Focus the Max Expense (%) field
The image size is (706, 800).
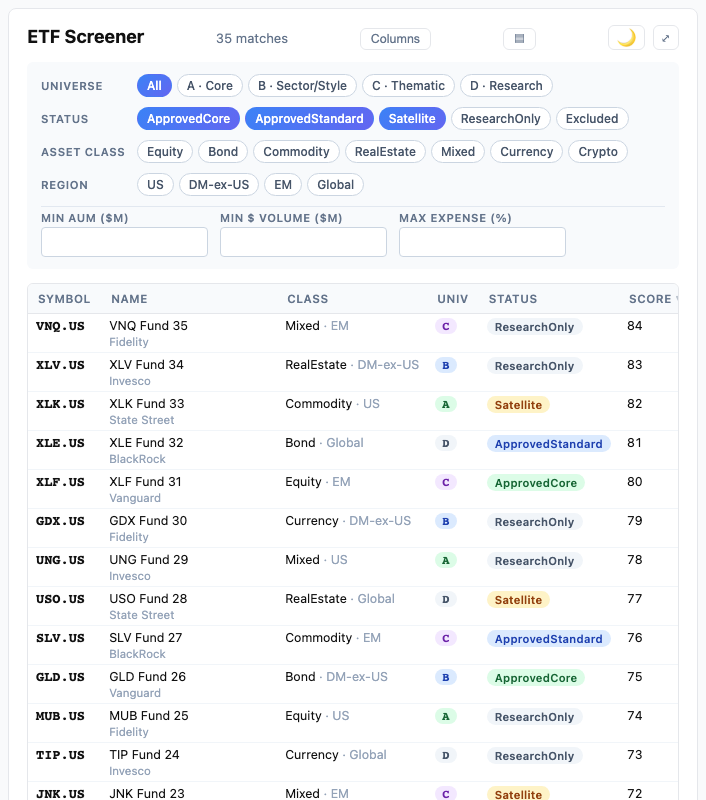[x=483, y=242]
